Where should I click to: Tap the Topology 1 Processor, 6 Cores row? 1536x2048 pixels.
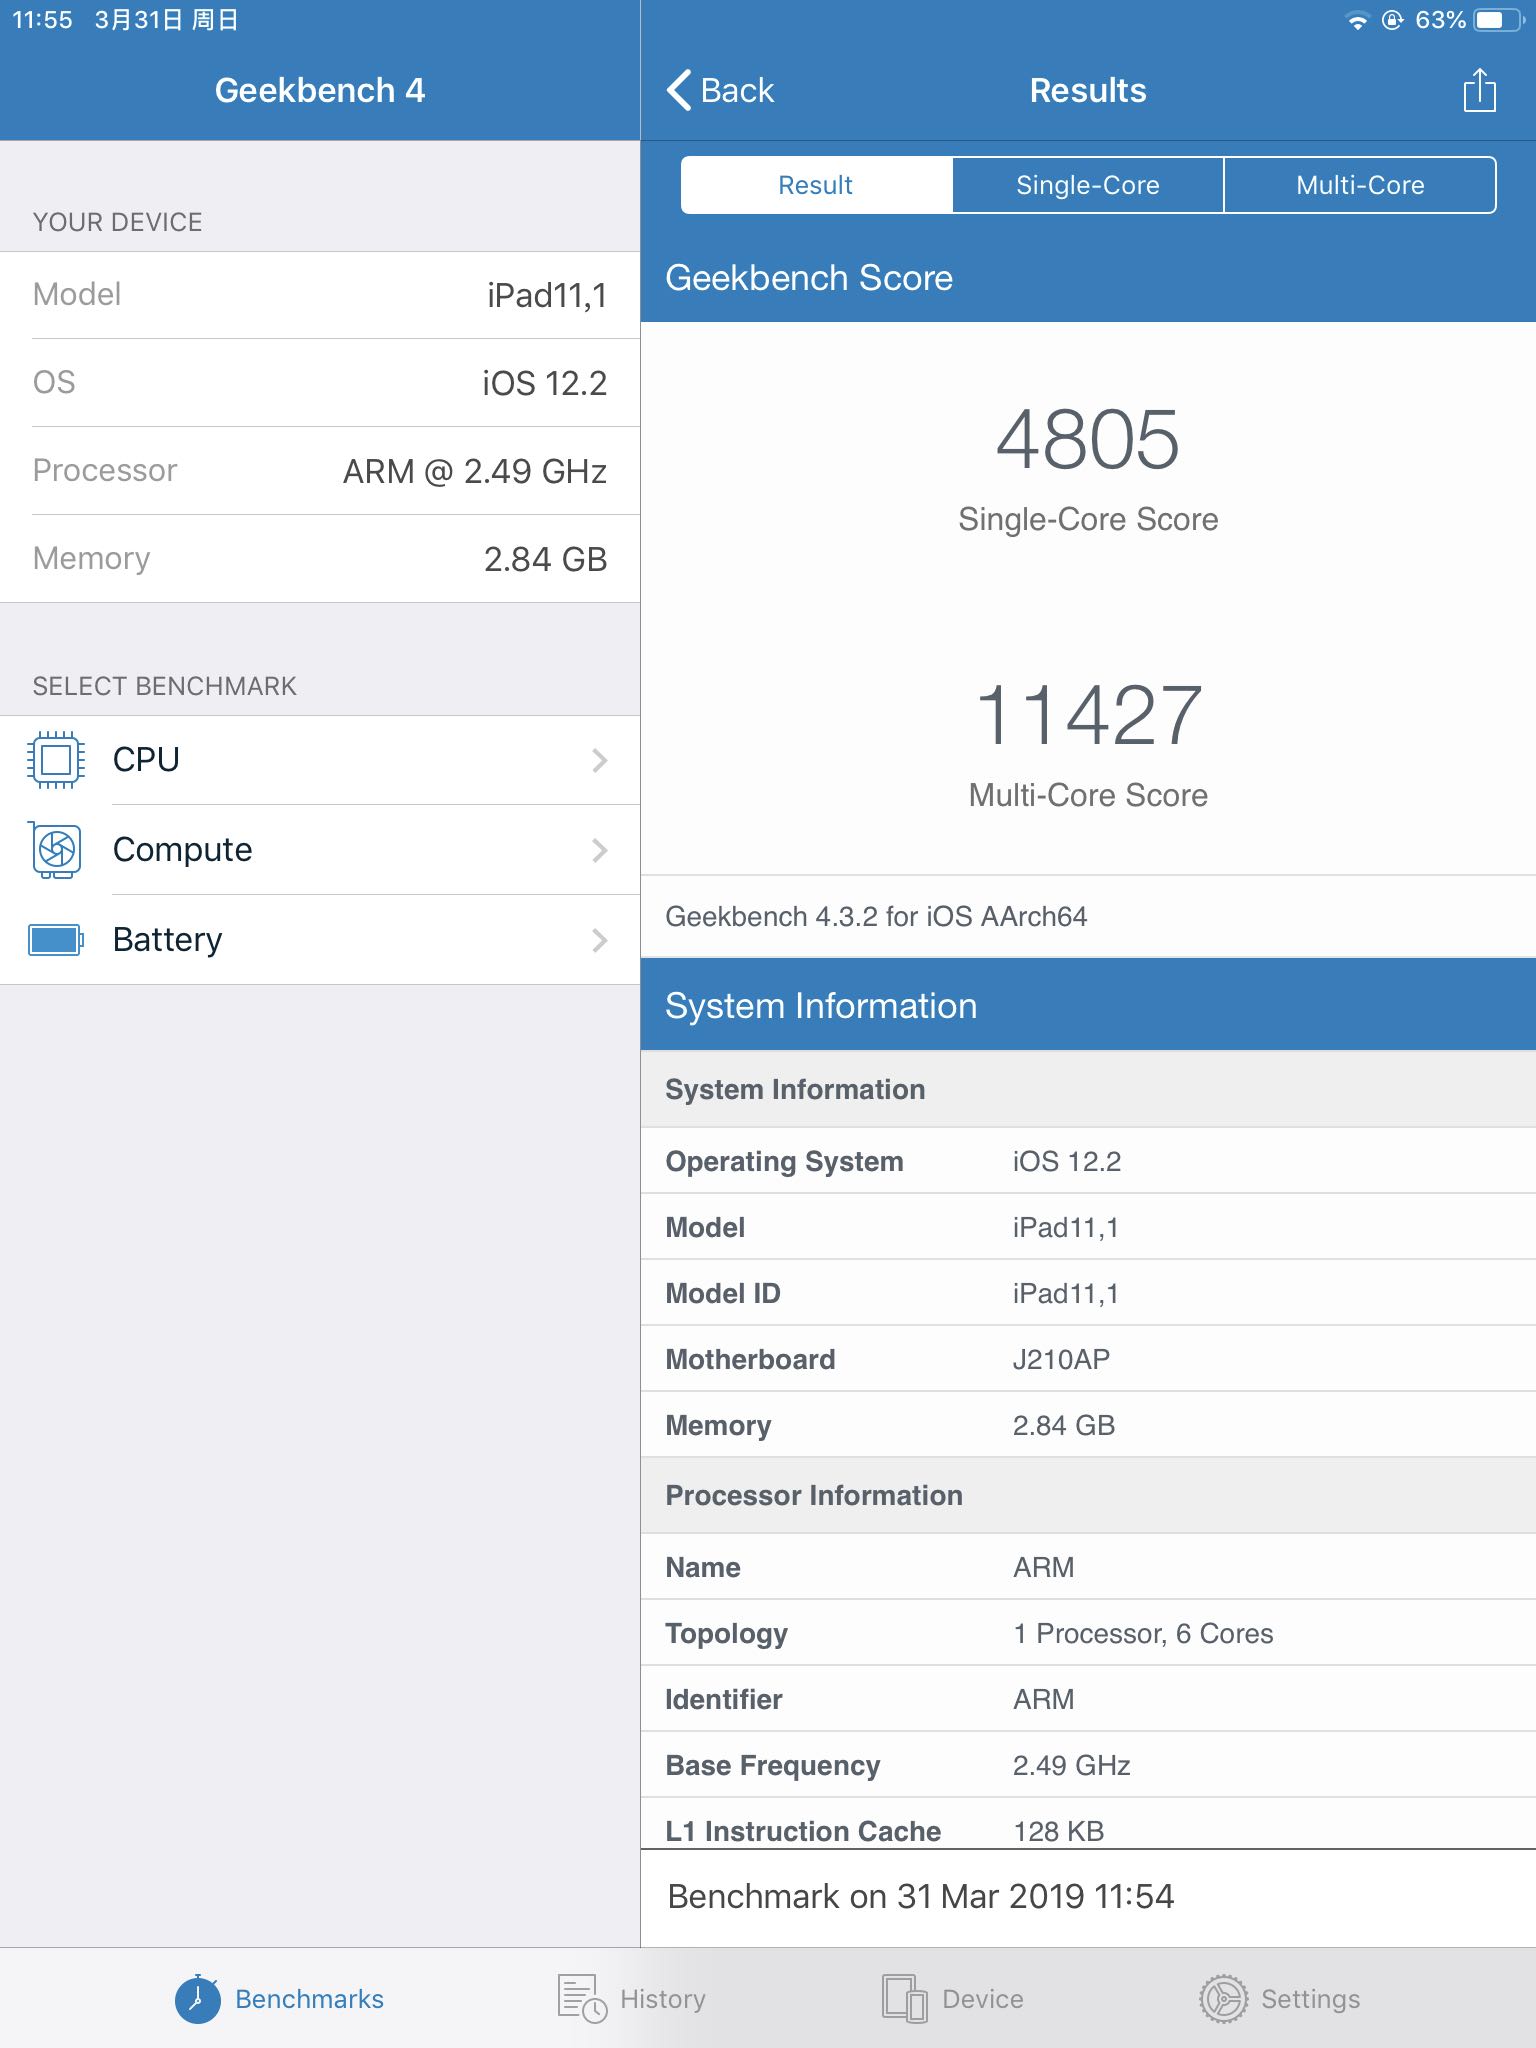tap(1088, 1633)
